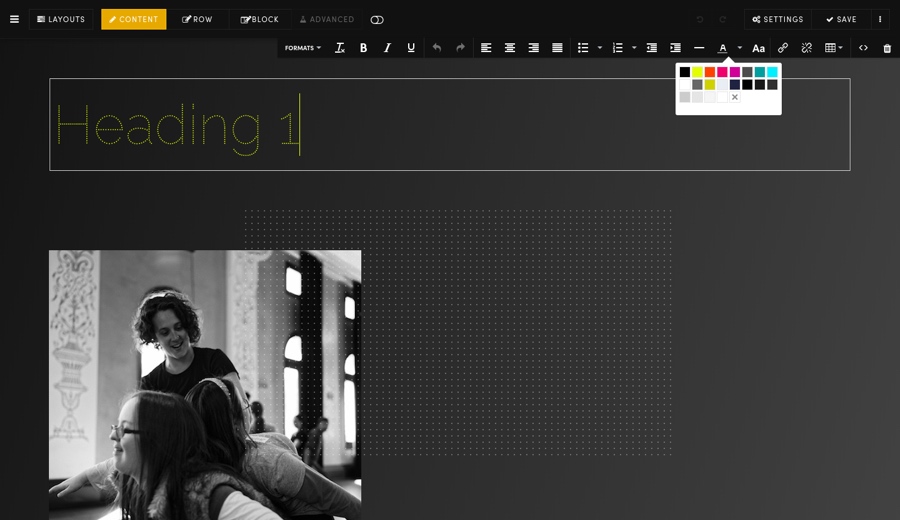The width and height of the screenshot is (900, 520).
Task: Insert a hyperlink
Action: (x=783, y=48)
